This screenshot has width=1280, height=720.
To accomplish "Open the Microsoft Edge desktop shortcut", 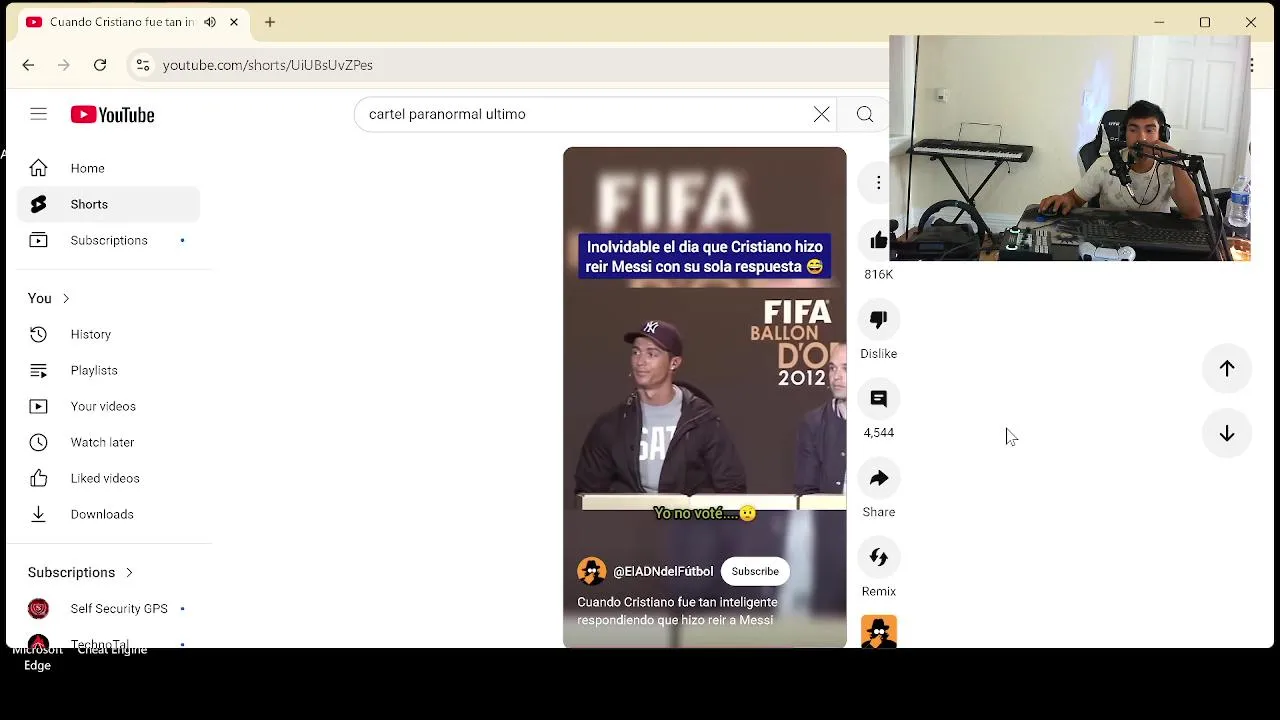I will [x=37, y=655].
